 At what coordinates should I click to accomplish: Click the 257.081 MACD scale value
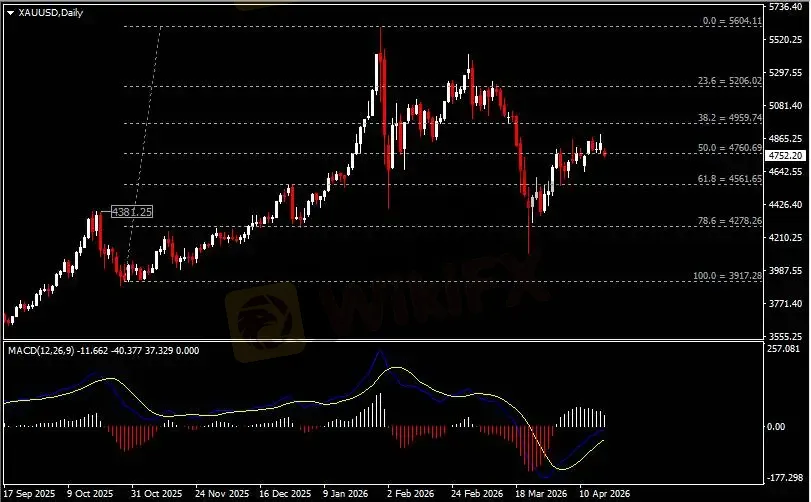(785, 349)
